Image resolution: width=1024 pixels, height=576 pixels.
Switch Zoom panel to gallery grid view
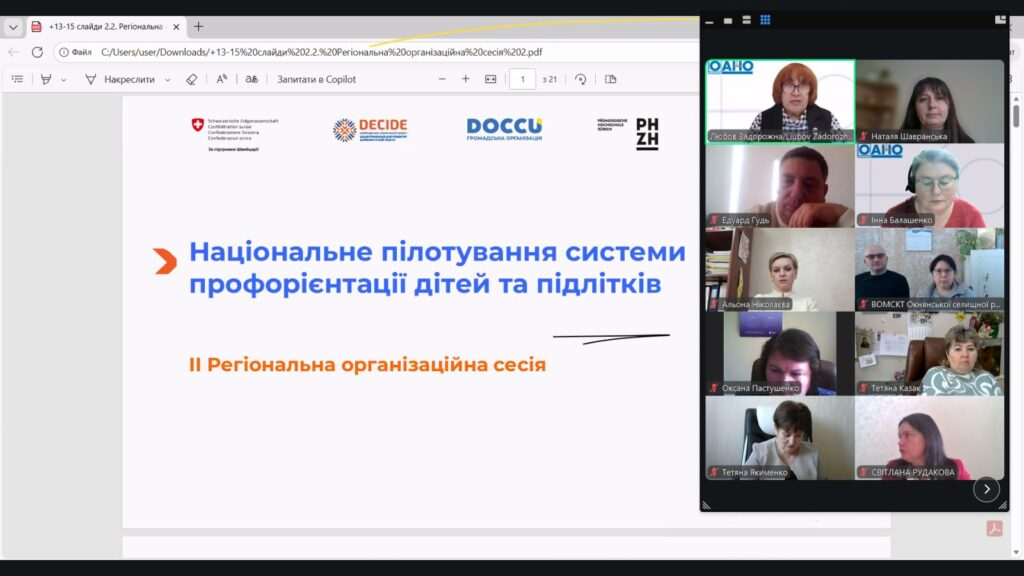point(765,20)
